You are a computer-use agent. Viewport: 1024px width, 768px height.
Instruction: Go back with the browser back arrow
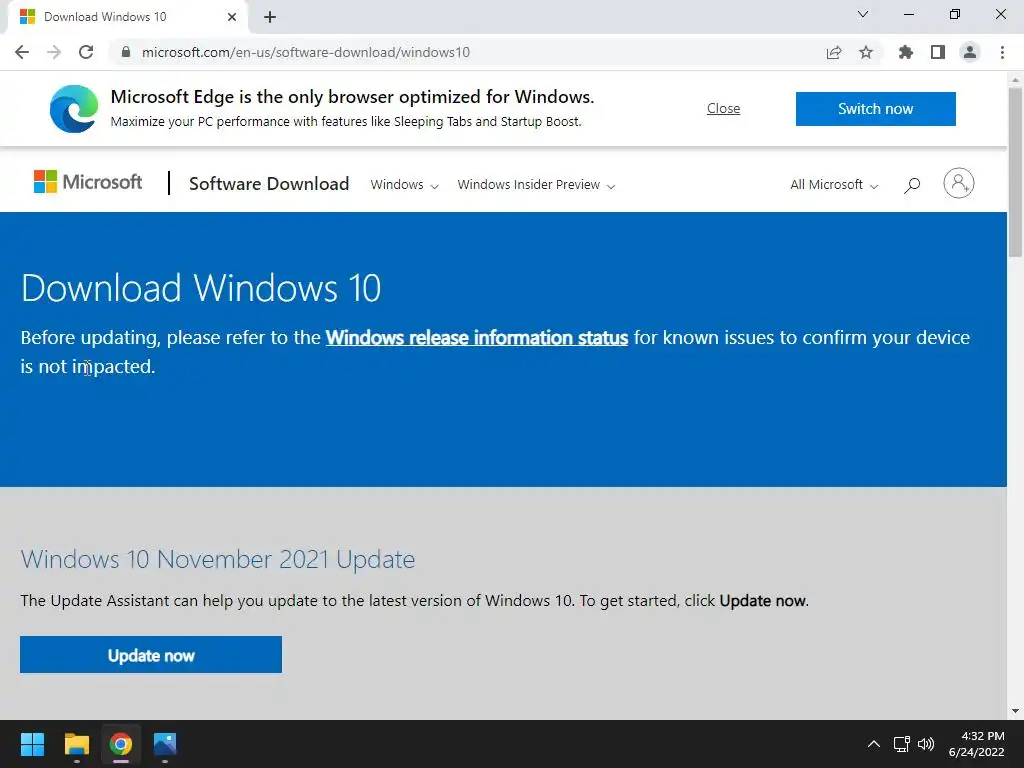[22, 52]
